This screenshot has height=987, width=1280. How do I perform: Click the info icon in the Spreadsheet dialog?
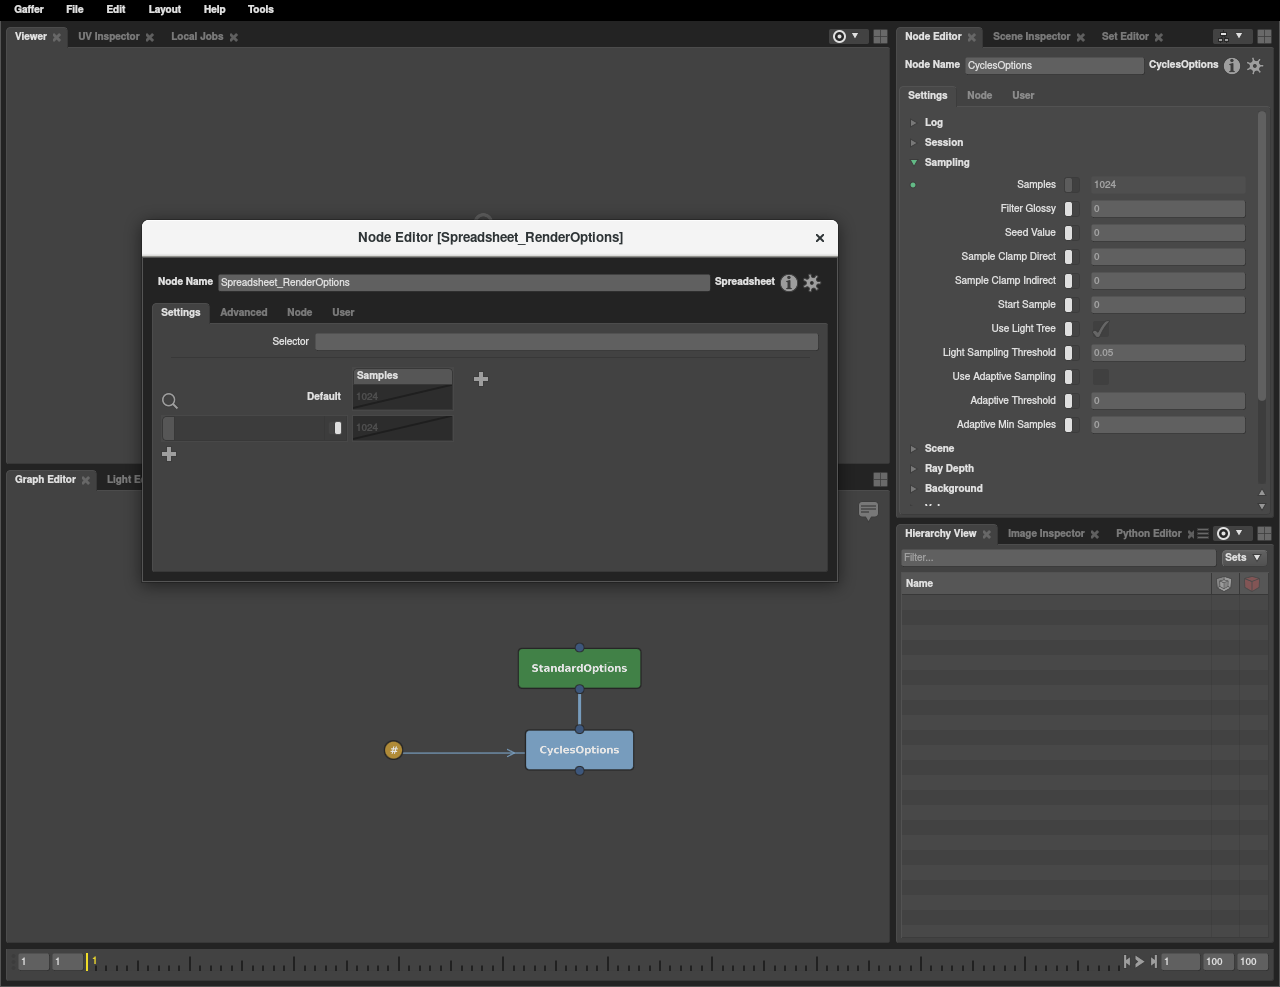coord(789,283)
